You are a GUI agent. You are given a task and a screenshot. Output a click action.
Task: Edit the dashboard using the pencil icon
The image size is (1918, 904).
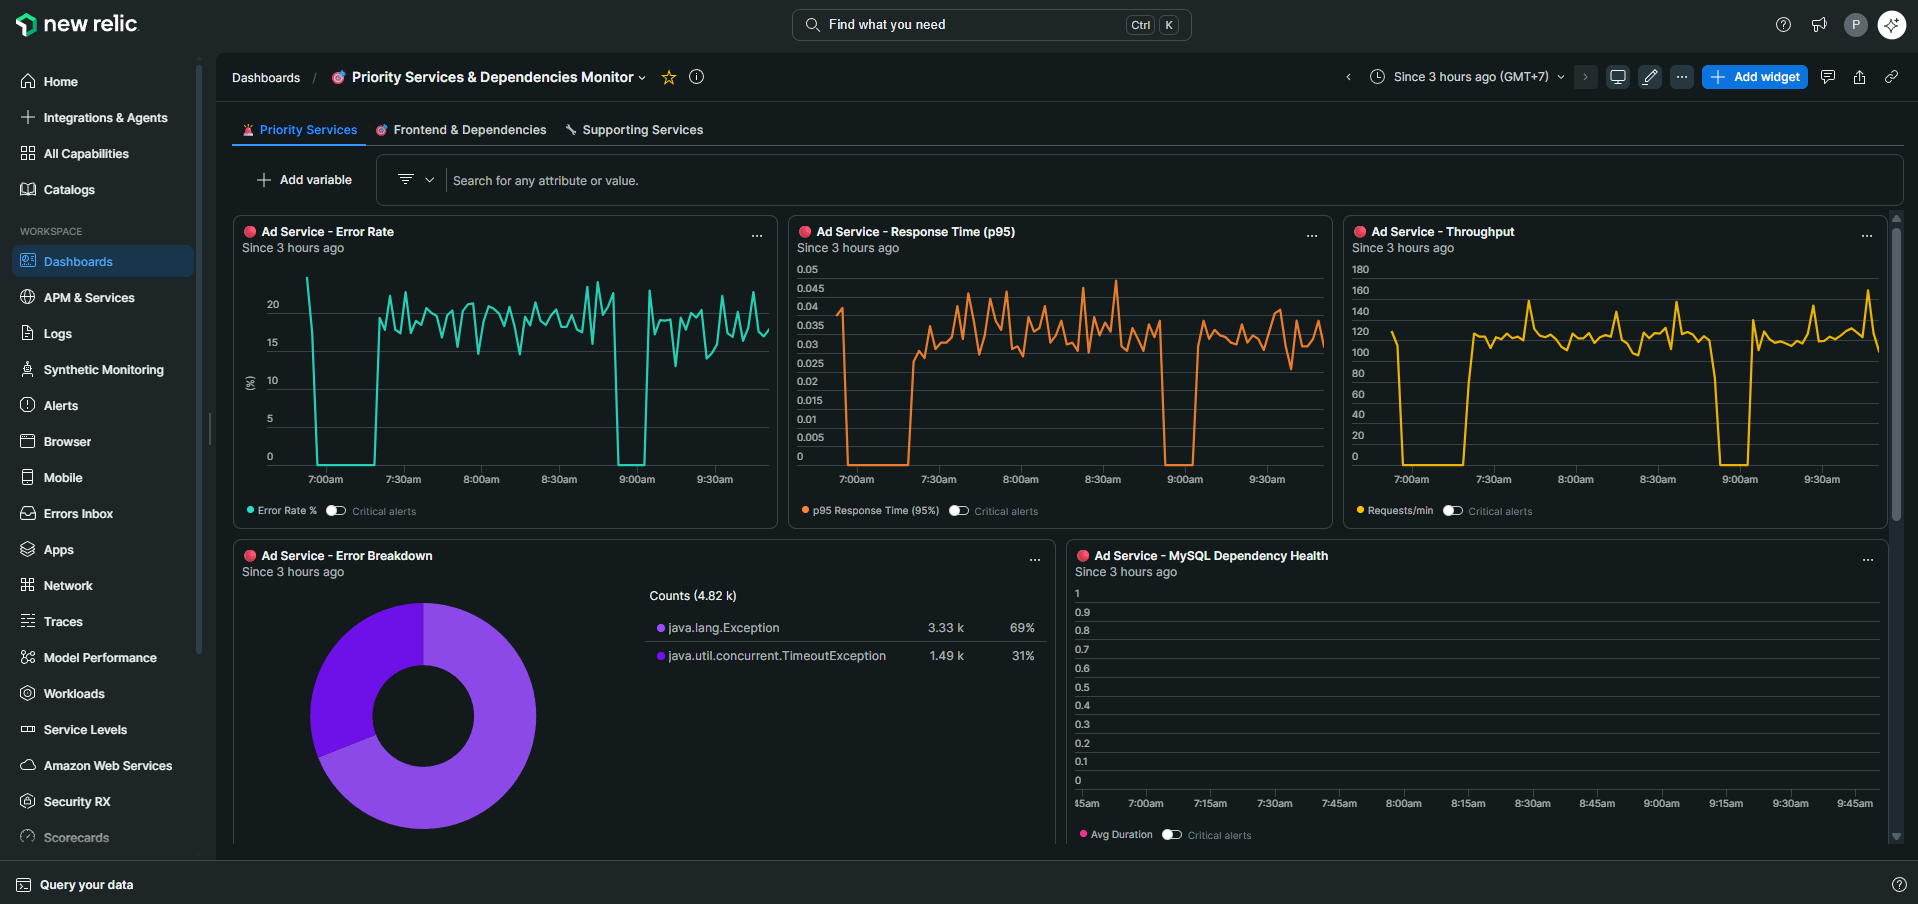click(1650, 77)
